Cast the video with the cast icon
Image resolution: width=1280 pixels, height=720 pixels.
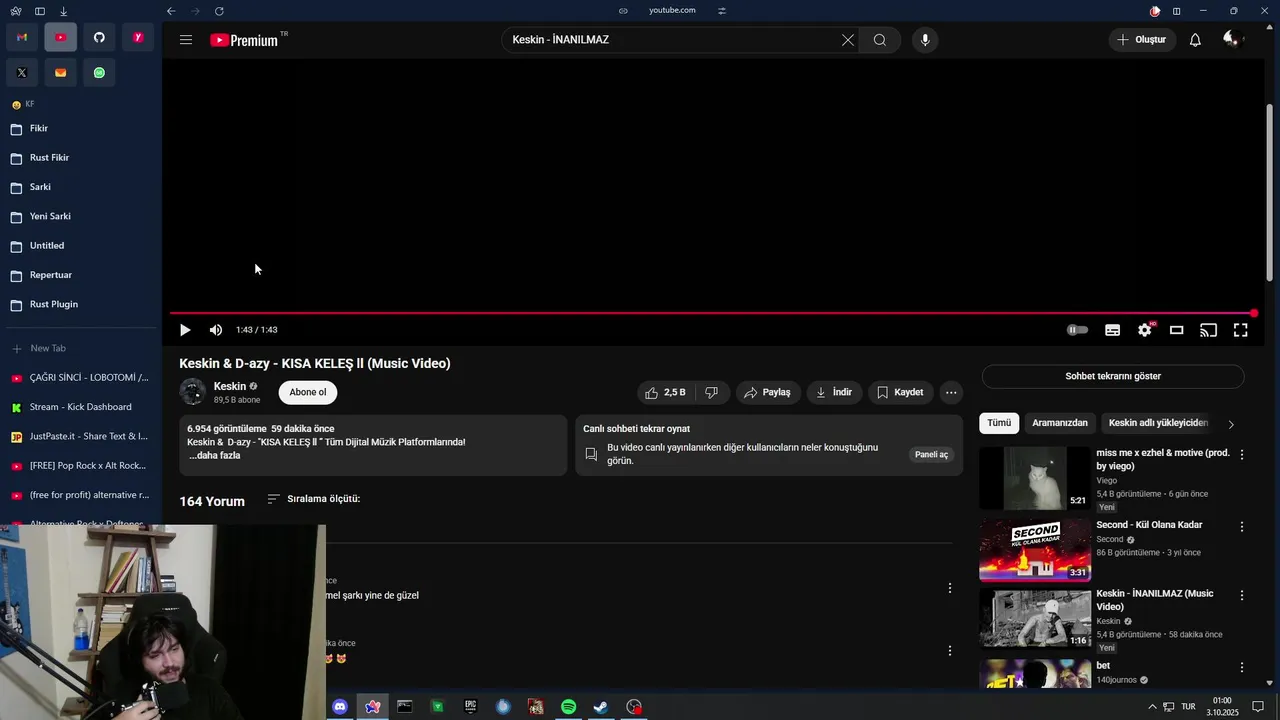1209,330
